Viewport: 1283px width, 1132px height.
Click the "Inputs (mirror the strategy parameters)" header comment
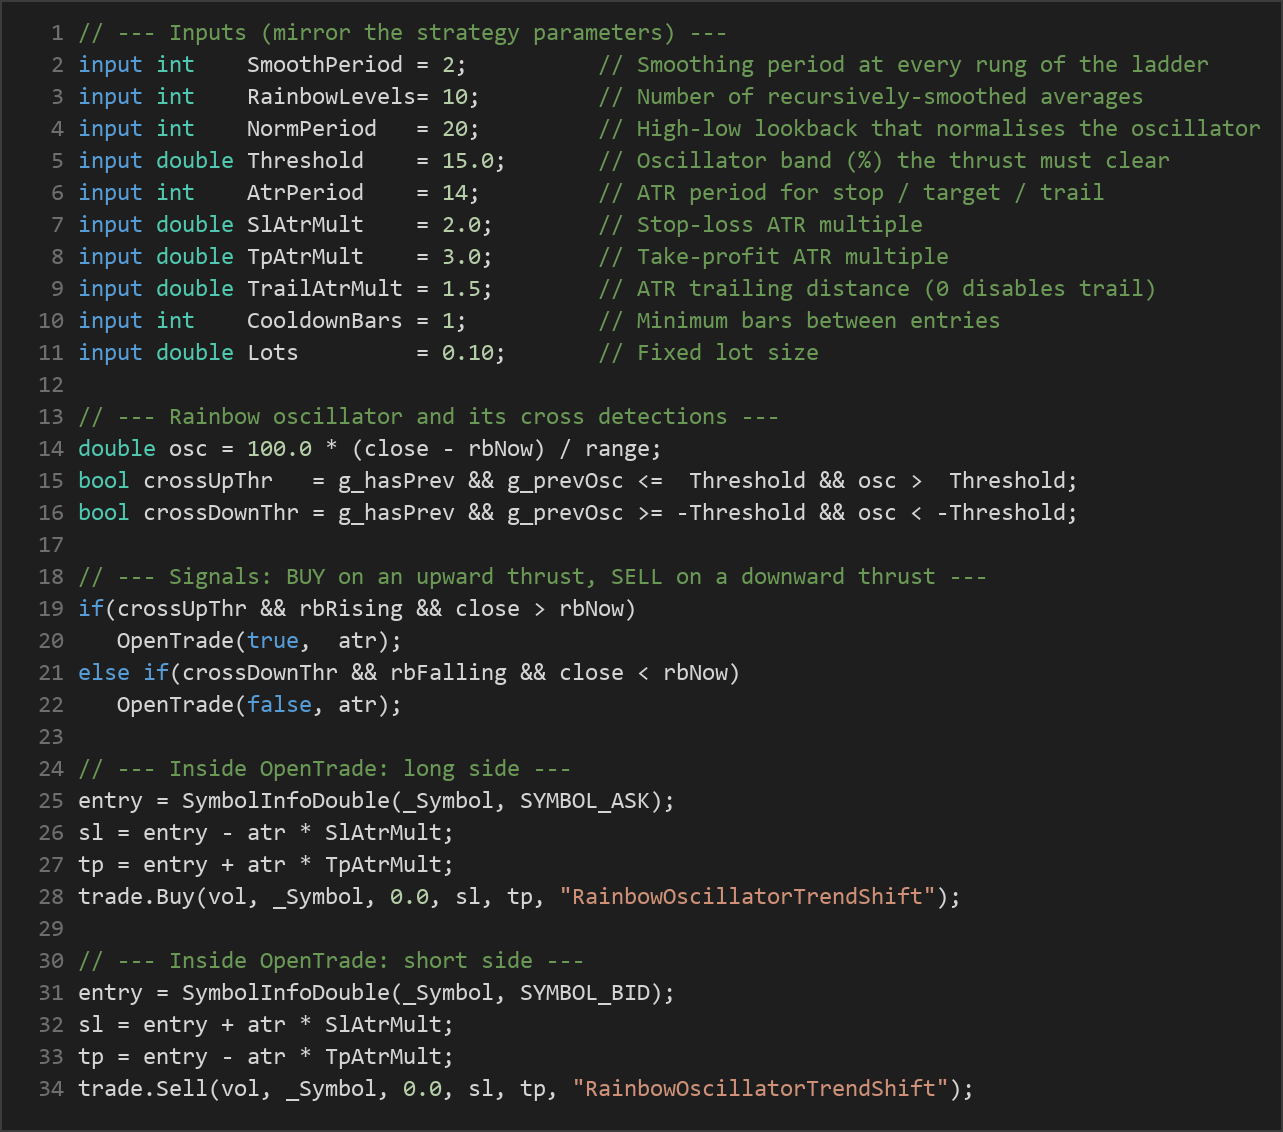[x=422, y=33]
